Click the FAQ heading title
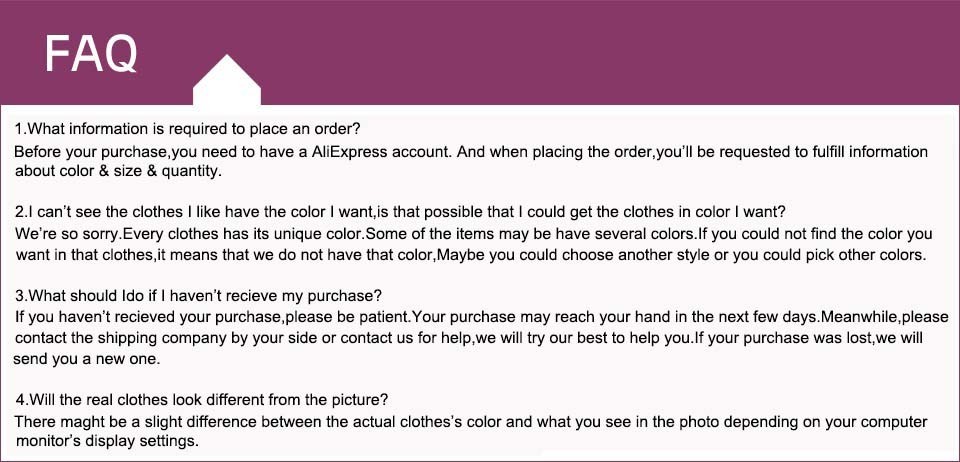 click(91, 53)
